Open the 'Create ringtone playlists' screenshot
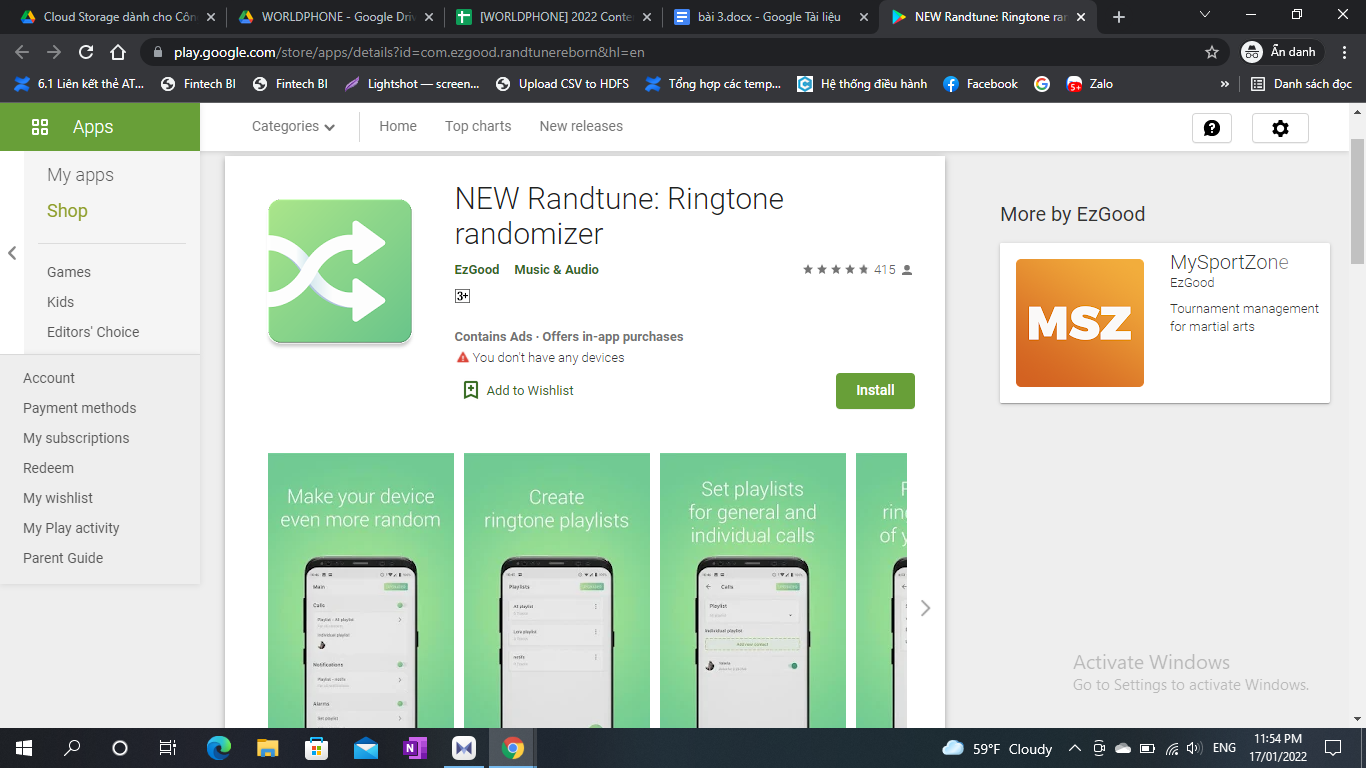The width and height of the screenshot is (1366, 768). [x=557, y=590]
